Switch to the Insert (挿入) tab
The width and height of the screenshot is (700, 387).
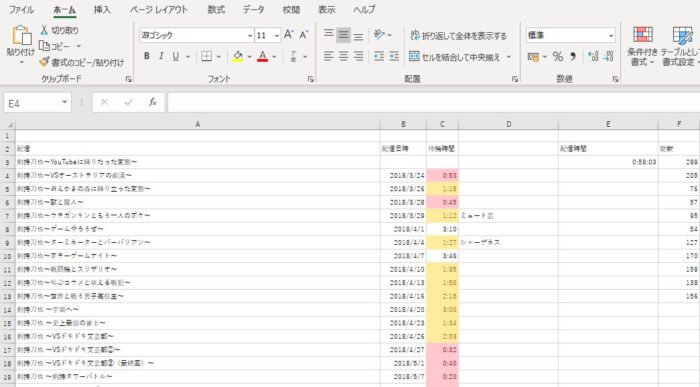102,9
